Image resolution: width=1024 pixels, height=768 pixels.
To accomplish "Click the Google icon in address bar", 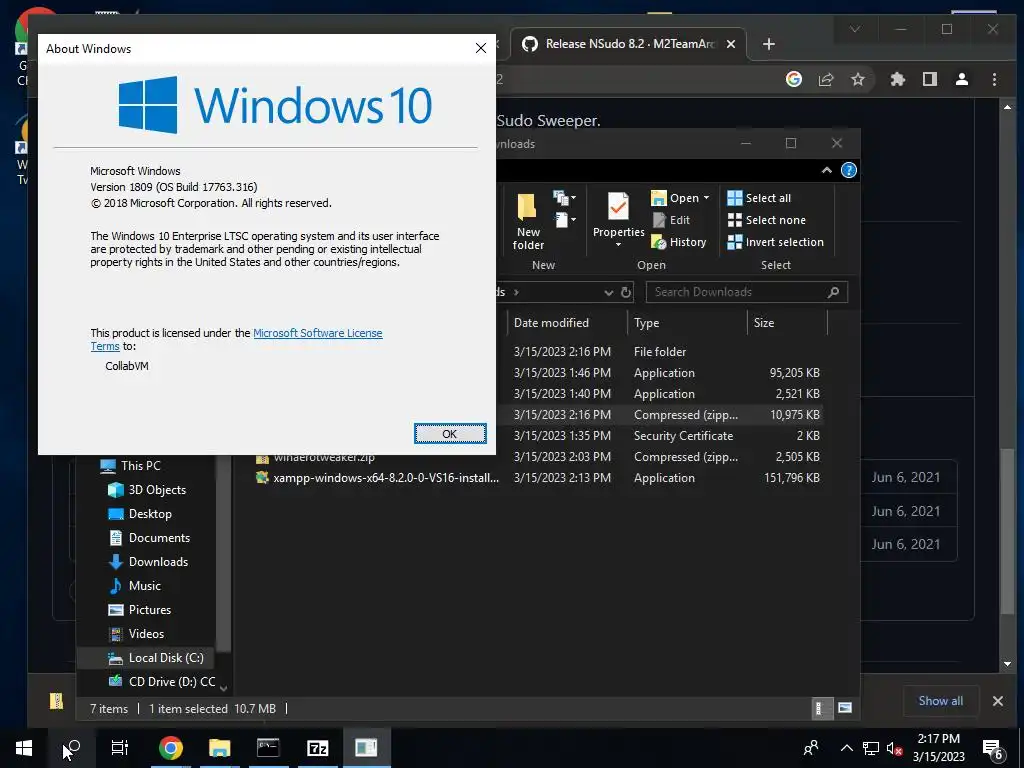I will [x=793, y=79].
